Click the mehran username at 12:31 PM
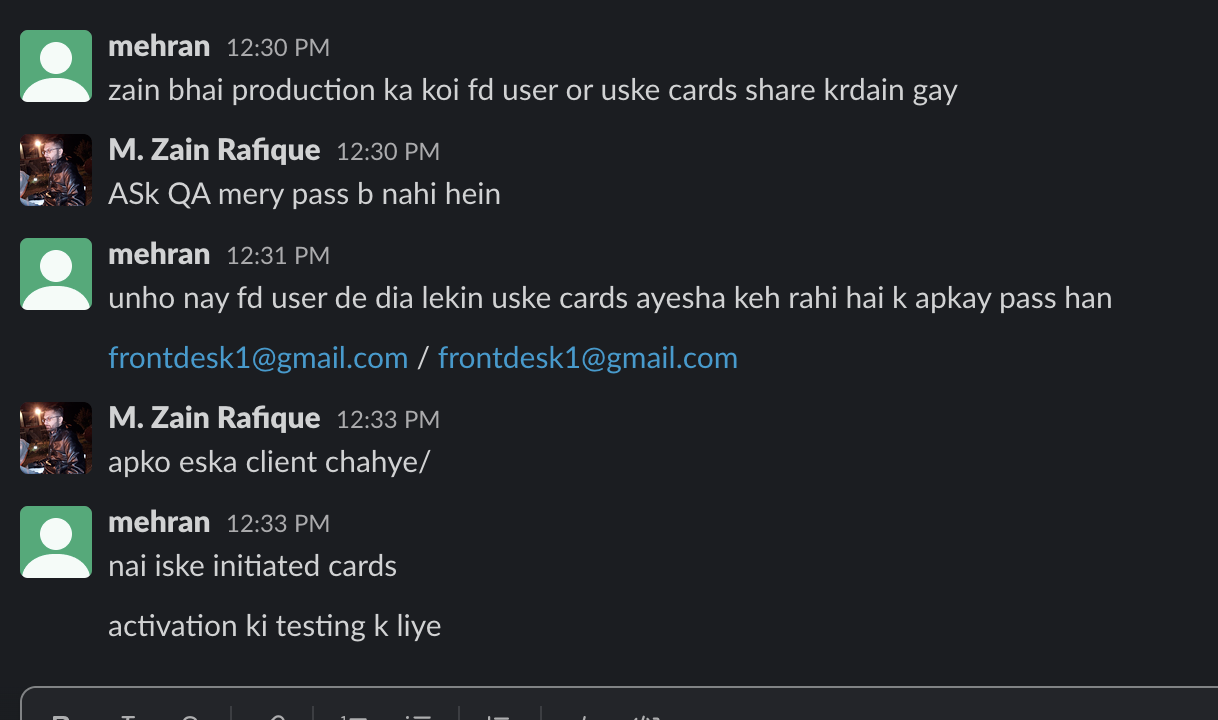The height and width of the screenshot is (720, 1218). coord(159,254)
